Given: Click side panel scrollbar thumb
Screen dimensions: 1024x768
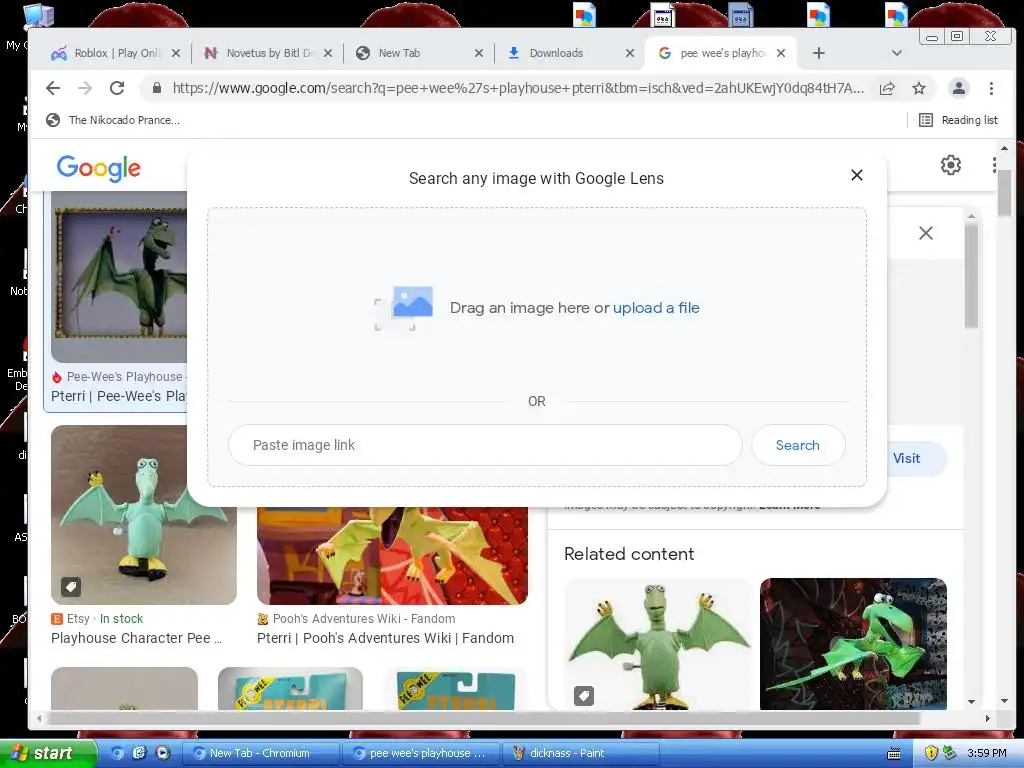Looking at the screenshot, I should click(x=972, y=276).
